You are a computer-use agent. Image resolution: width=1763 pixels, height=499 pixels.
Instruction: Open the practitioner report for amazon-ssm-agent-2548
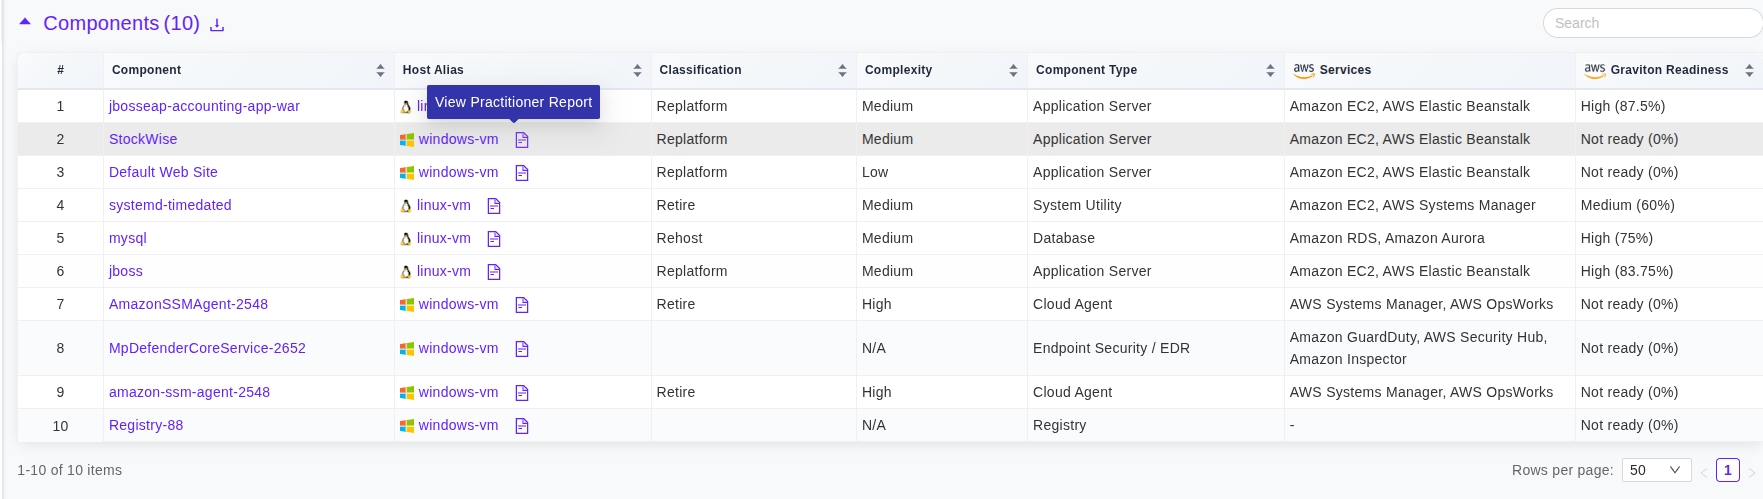point(522,393)
